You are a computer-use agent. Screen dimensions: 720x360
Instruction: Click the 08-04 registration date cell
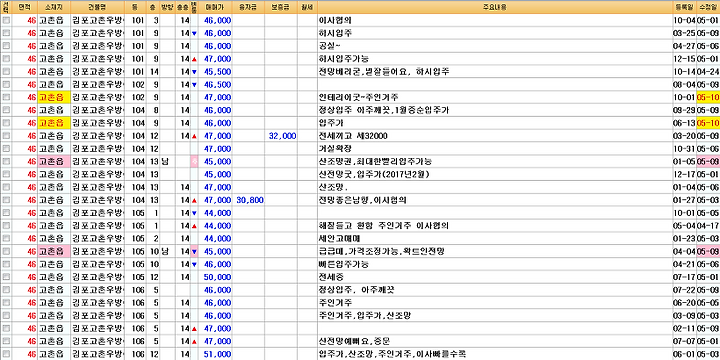684,85
